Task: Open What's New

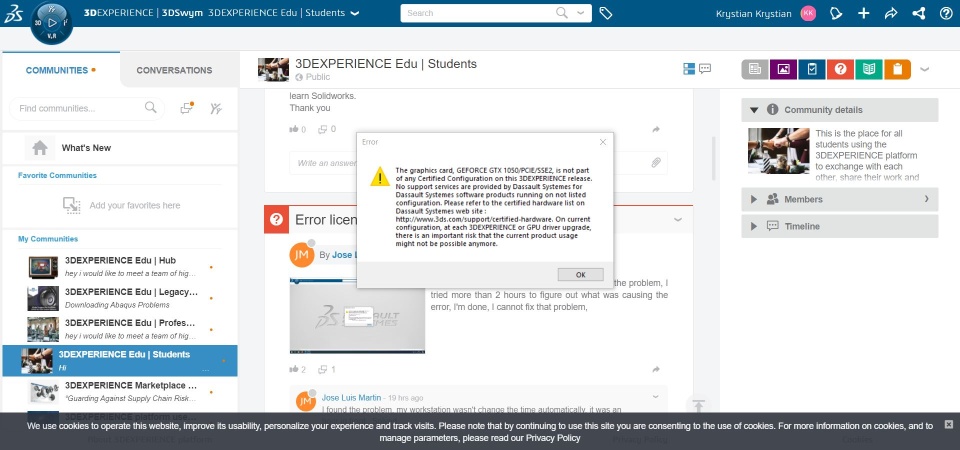Action: [x=86, y=148]
